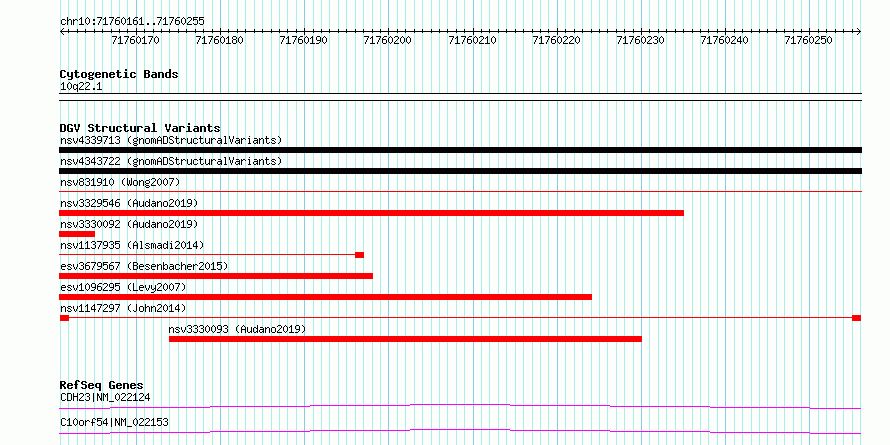Click the CDH23 magenta gene line
Screen dimensions: 890x445
(x=460, y=406)
